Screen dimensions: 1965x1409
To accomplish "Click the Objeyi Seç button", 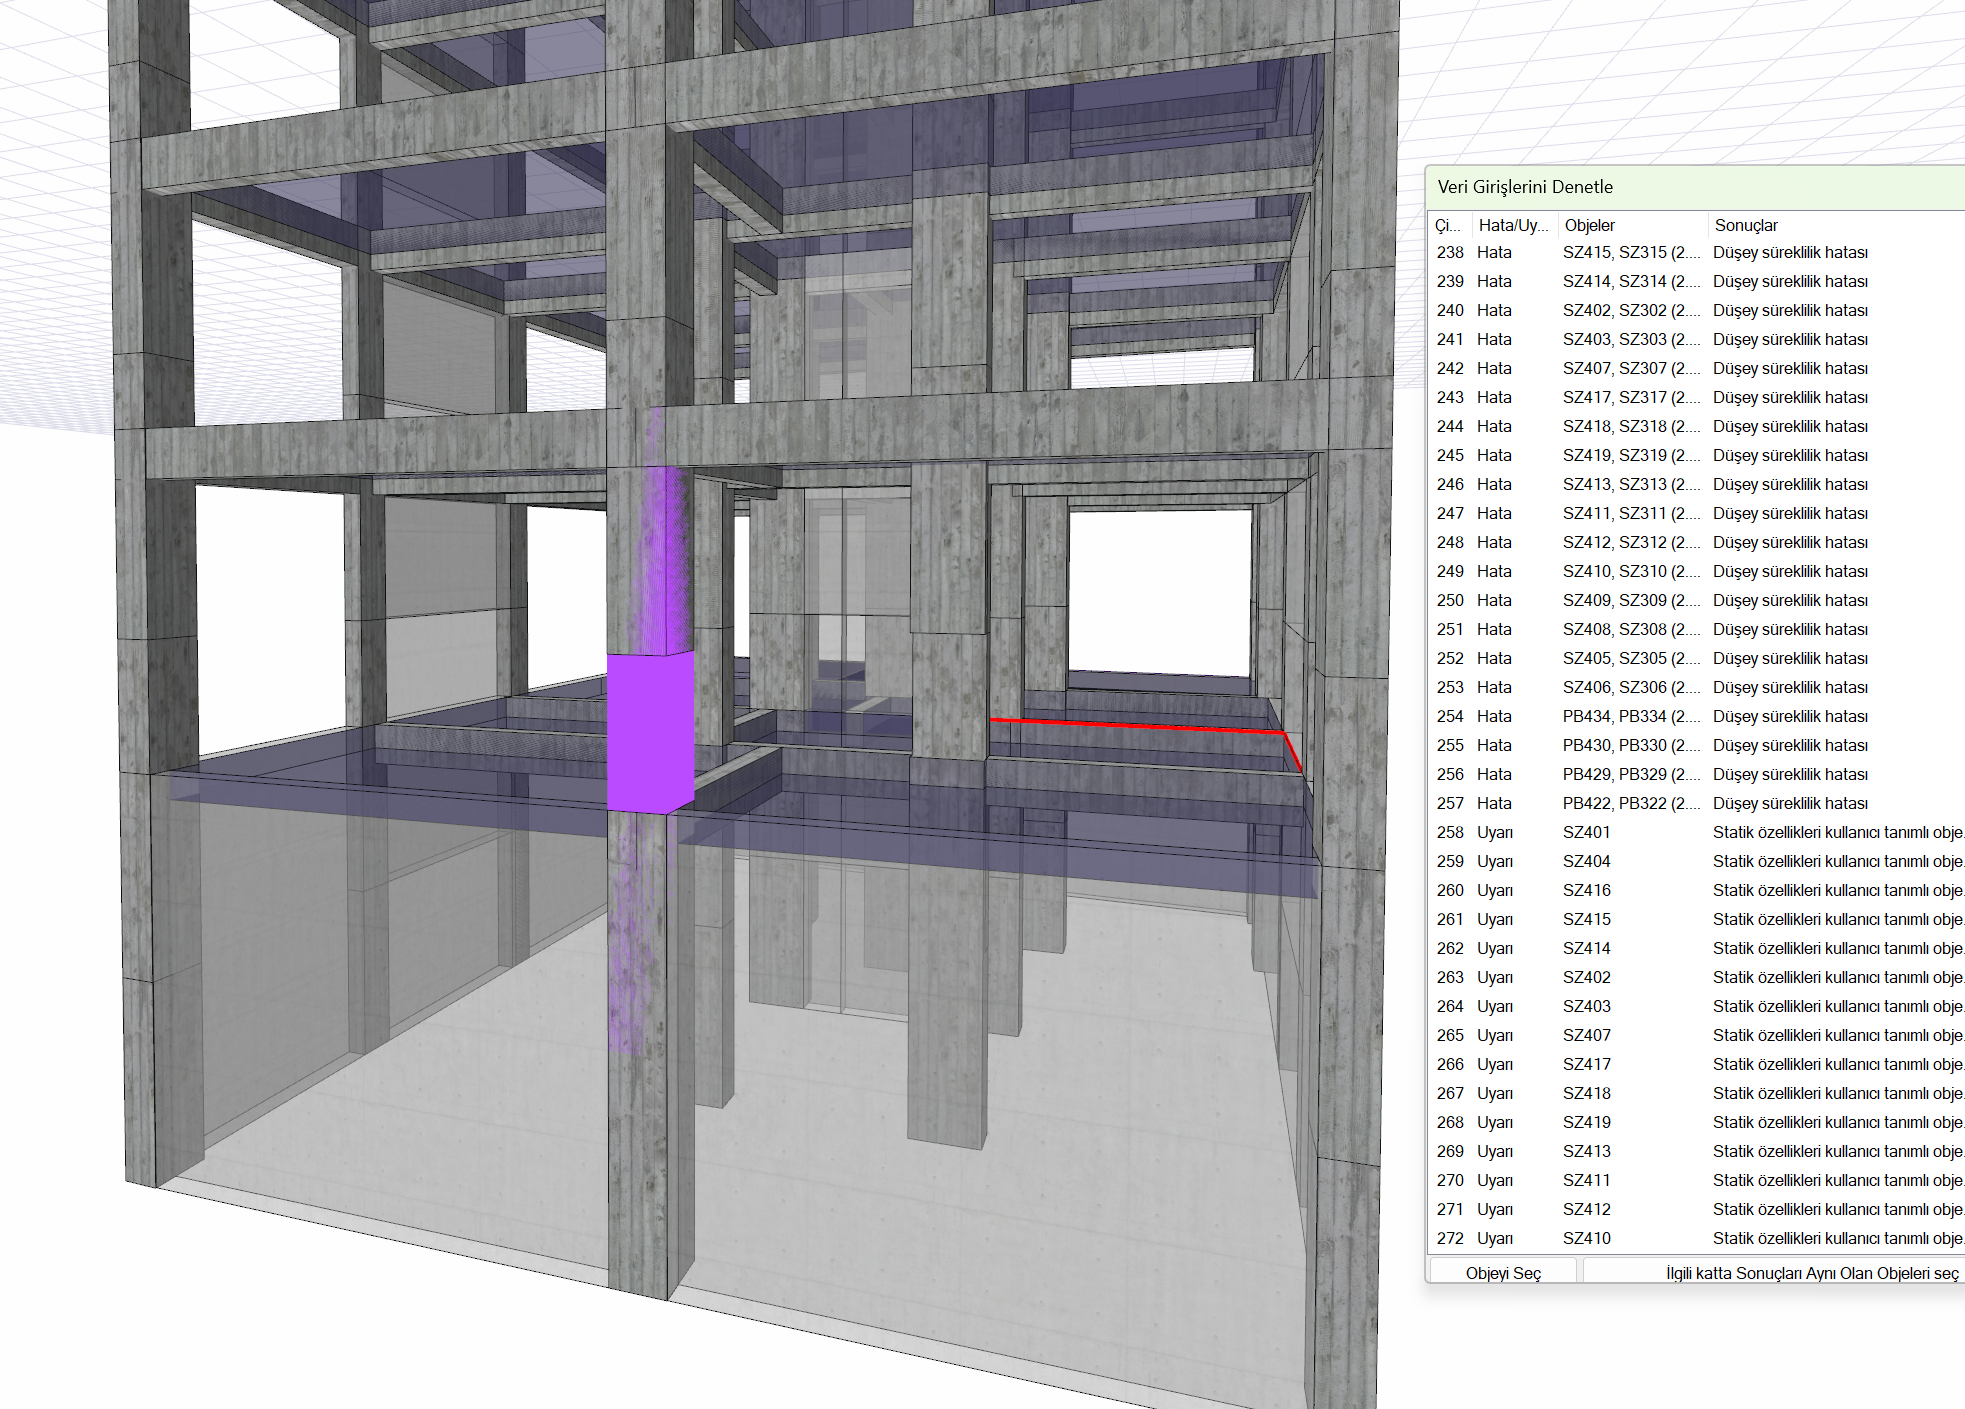I will 1502,1272.
